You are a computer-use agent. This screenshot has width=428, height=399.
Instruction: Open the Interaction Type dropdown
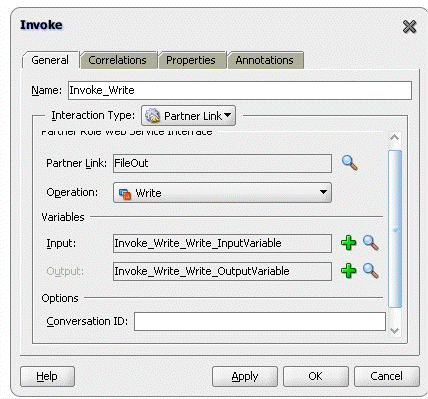click(189, 116)
